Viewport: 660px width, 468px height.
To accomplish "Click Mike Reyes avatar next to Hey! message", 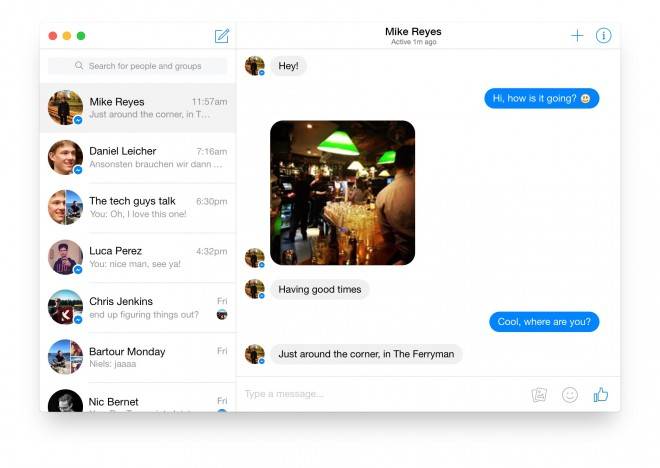I will 255,66.
